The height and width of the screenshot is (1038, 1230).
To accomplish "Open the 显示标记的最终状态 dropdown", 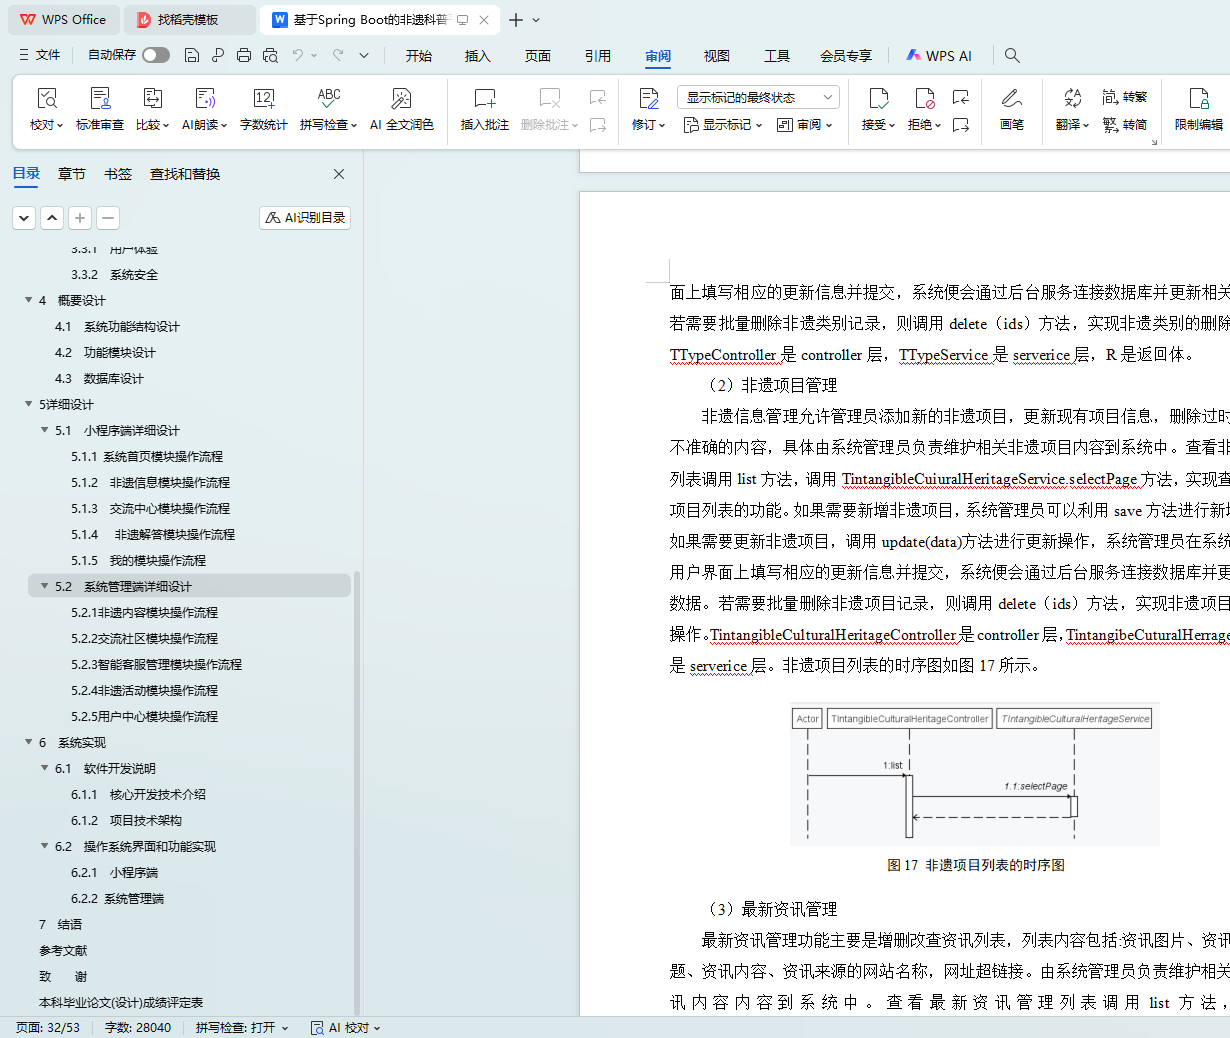I will coord(758,97).
